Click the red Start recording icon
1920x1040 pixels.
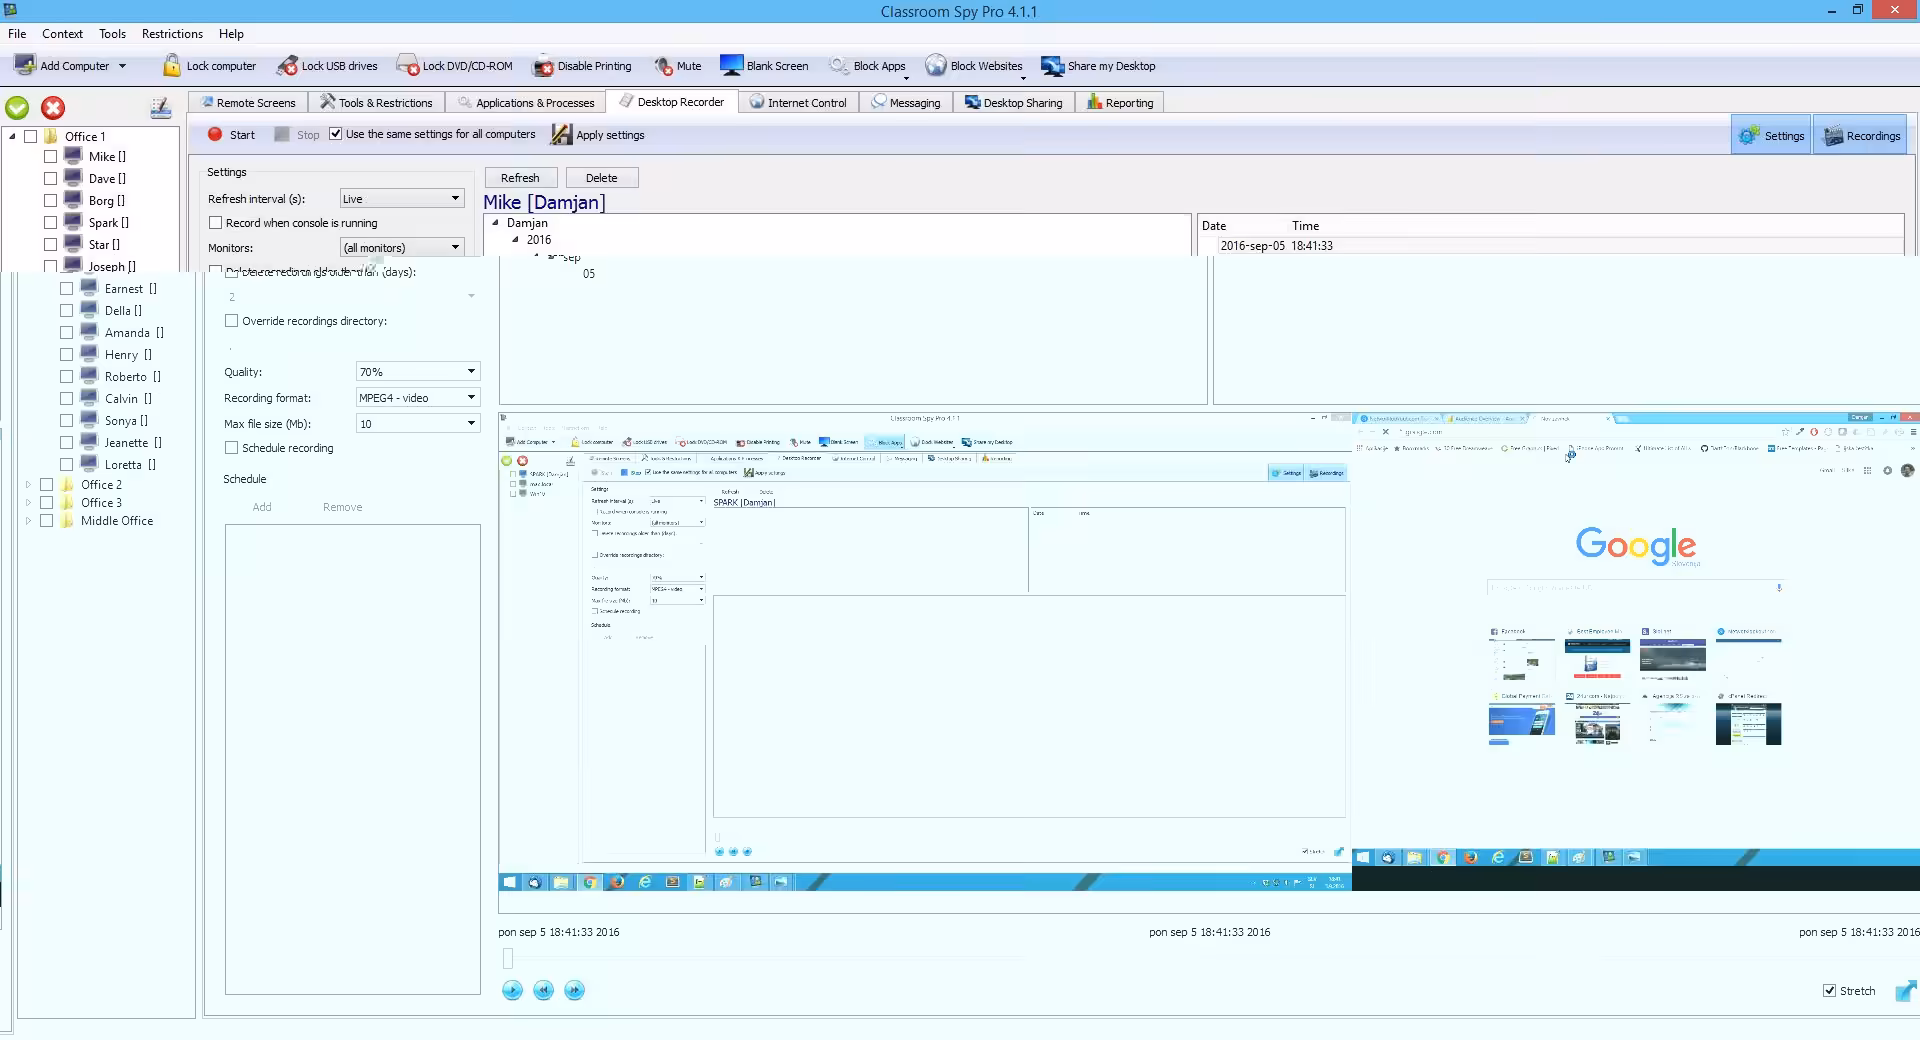(215, 135)
